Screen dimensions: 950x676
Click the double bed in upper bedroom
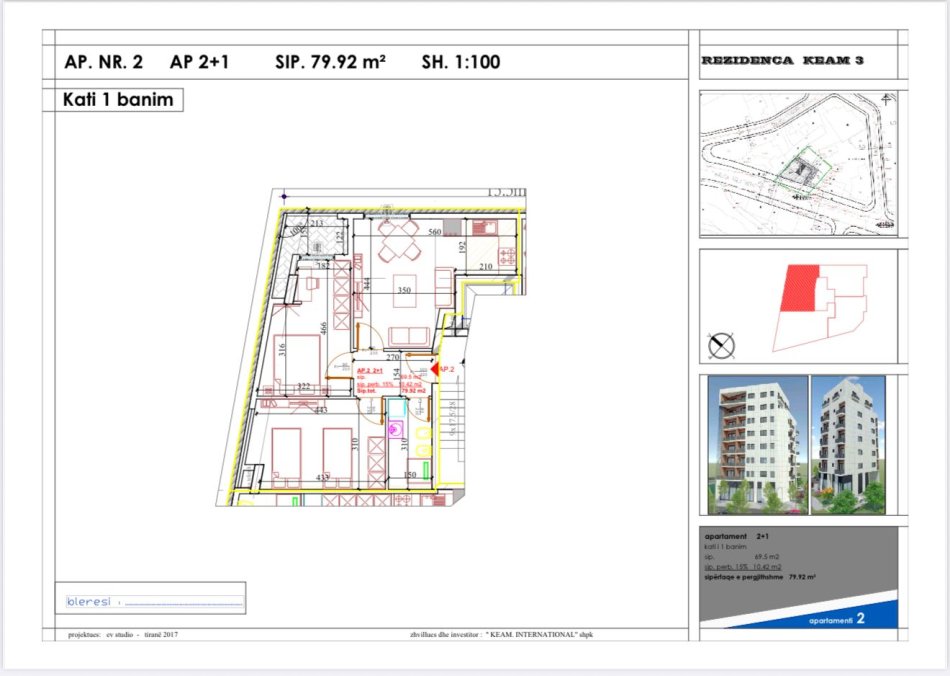click(296, 360)
